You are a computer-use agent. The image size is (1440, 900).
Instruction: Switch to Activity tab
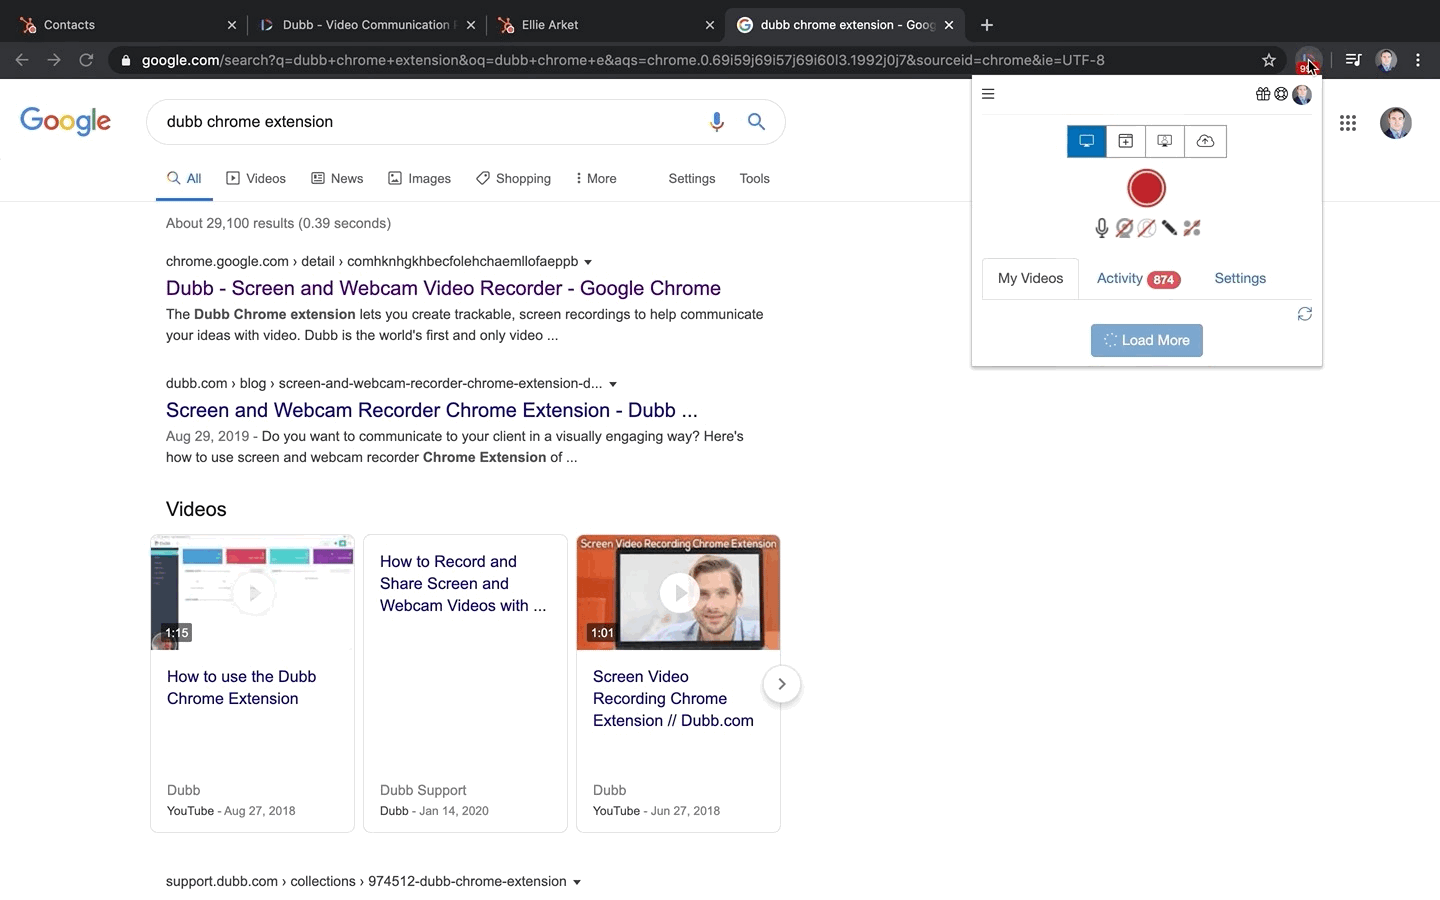click(x=1138, y=278)
